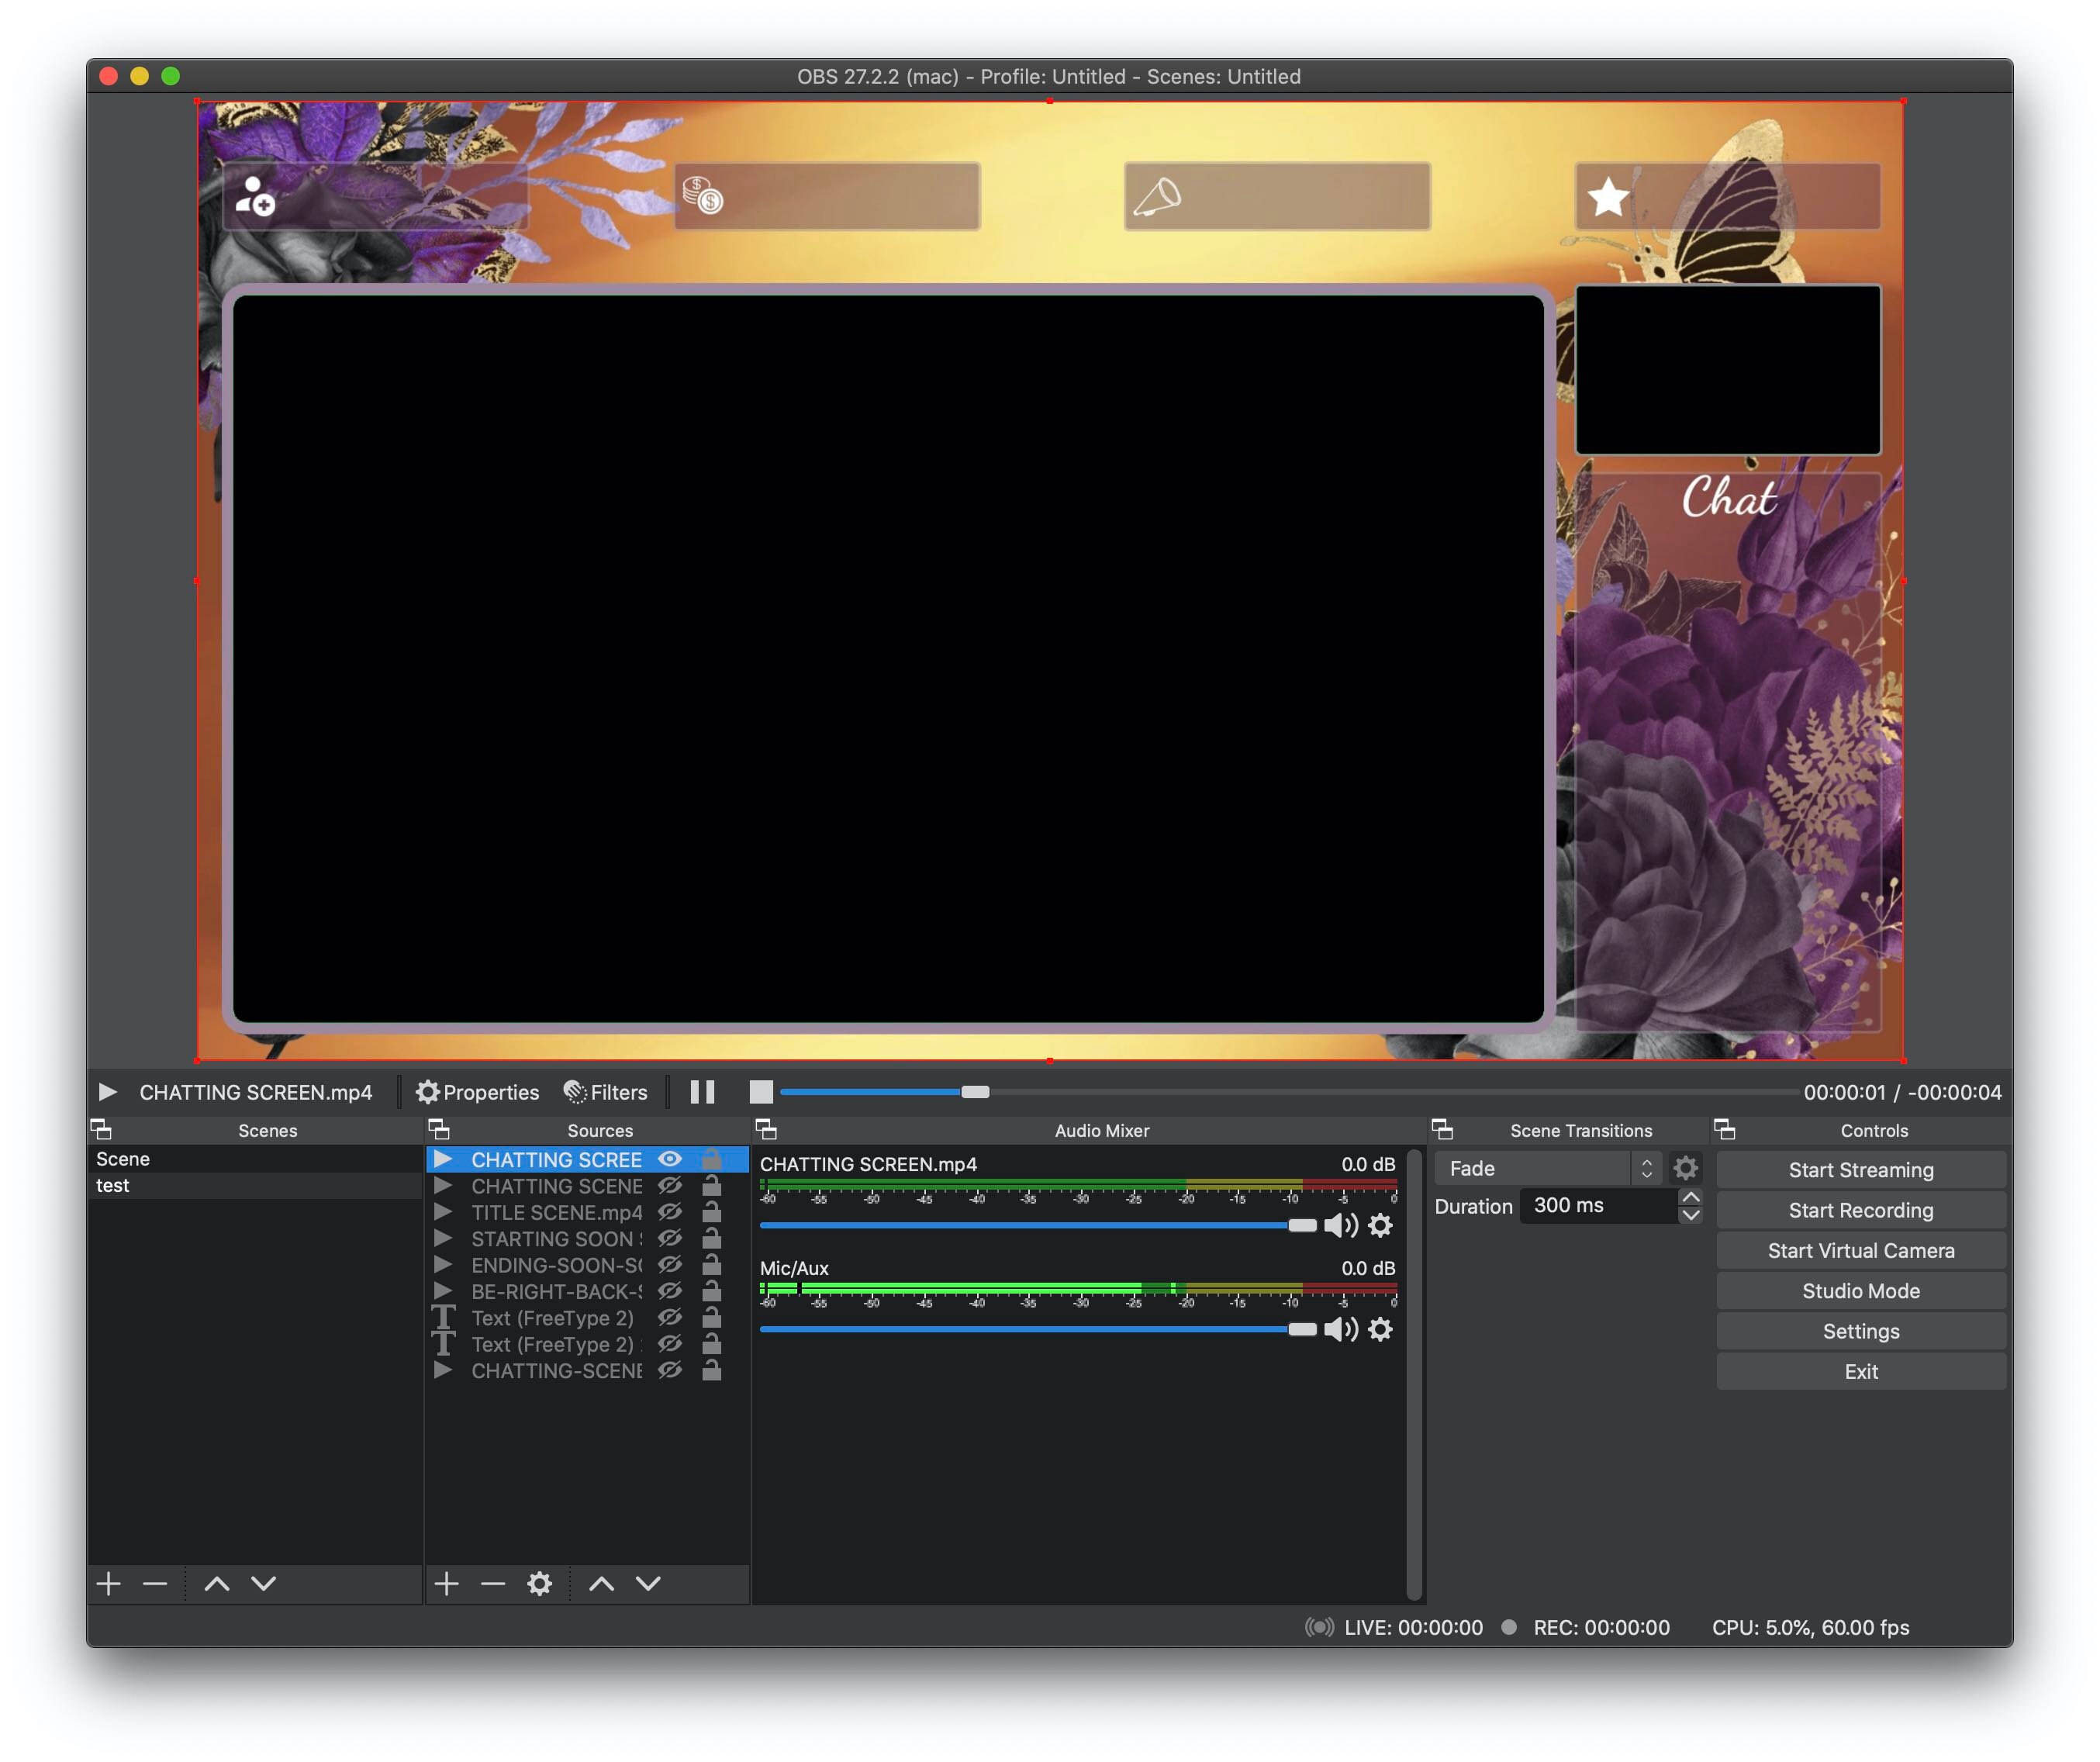Hide the CHATTING SCREEN source

669,1159
